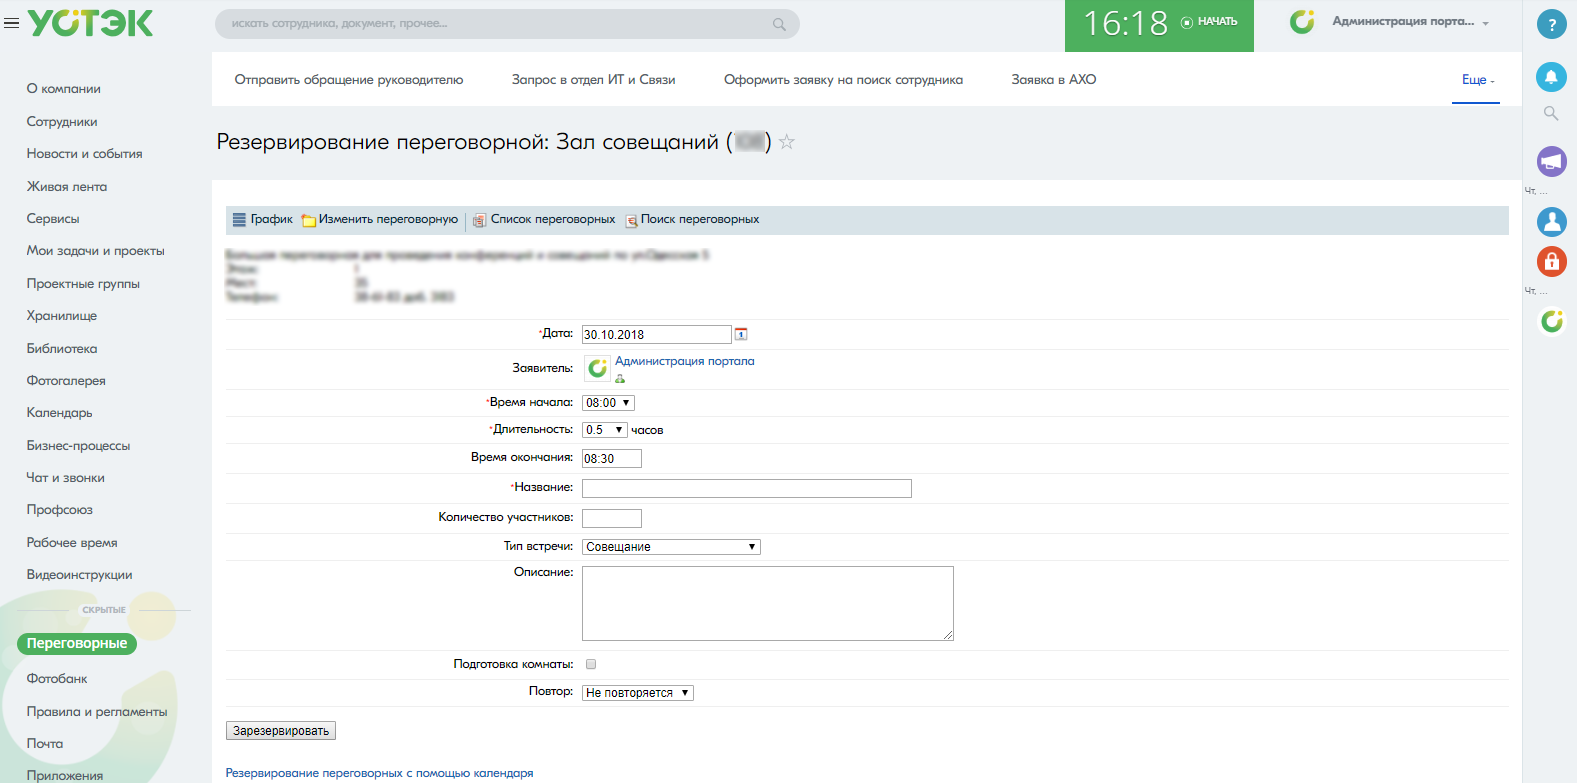Open the Тип встречи dropdown
The image size is (1577, 783).
coord(671,547)
